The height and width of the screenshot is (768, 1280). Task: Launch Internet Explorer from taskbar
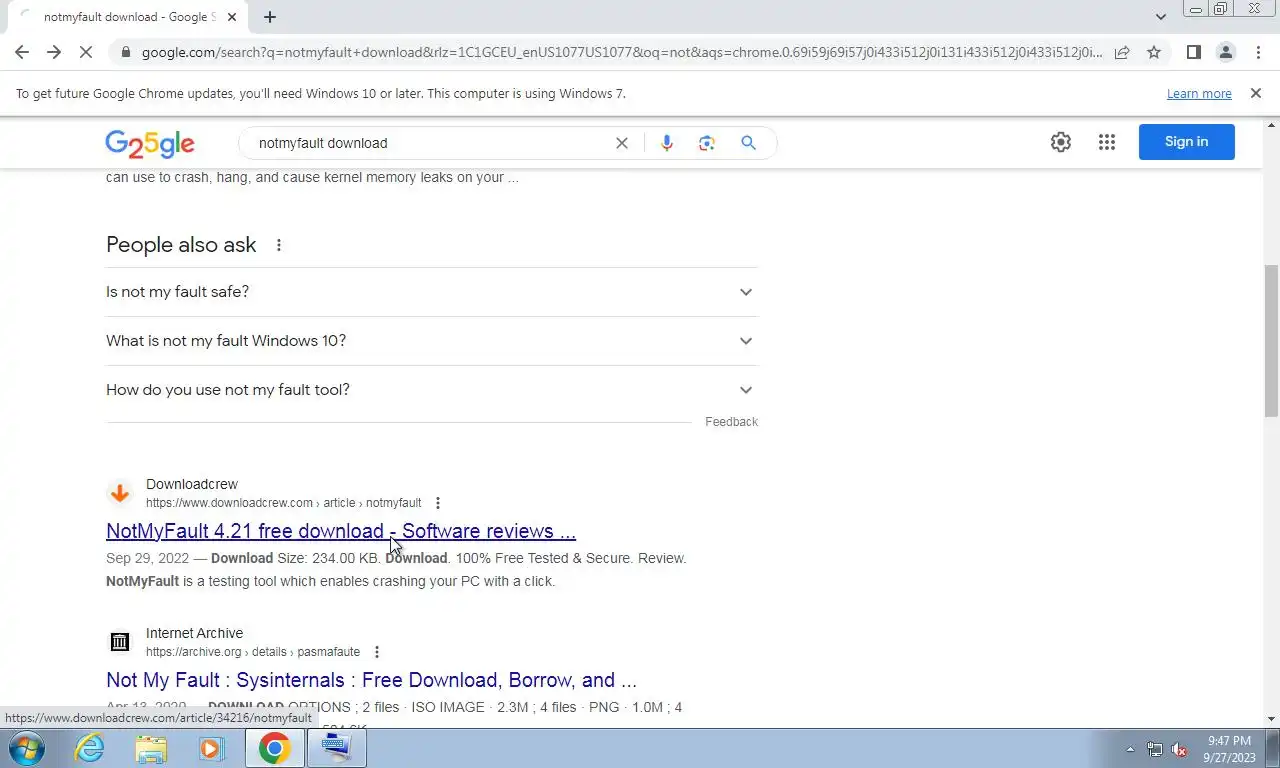click(x=90, y=748)
